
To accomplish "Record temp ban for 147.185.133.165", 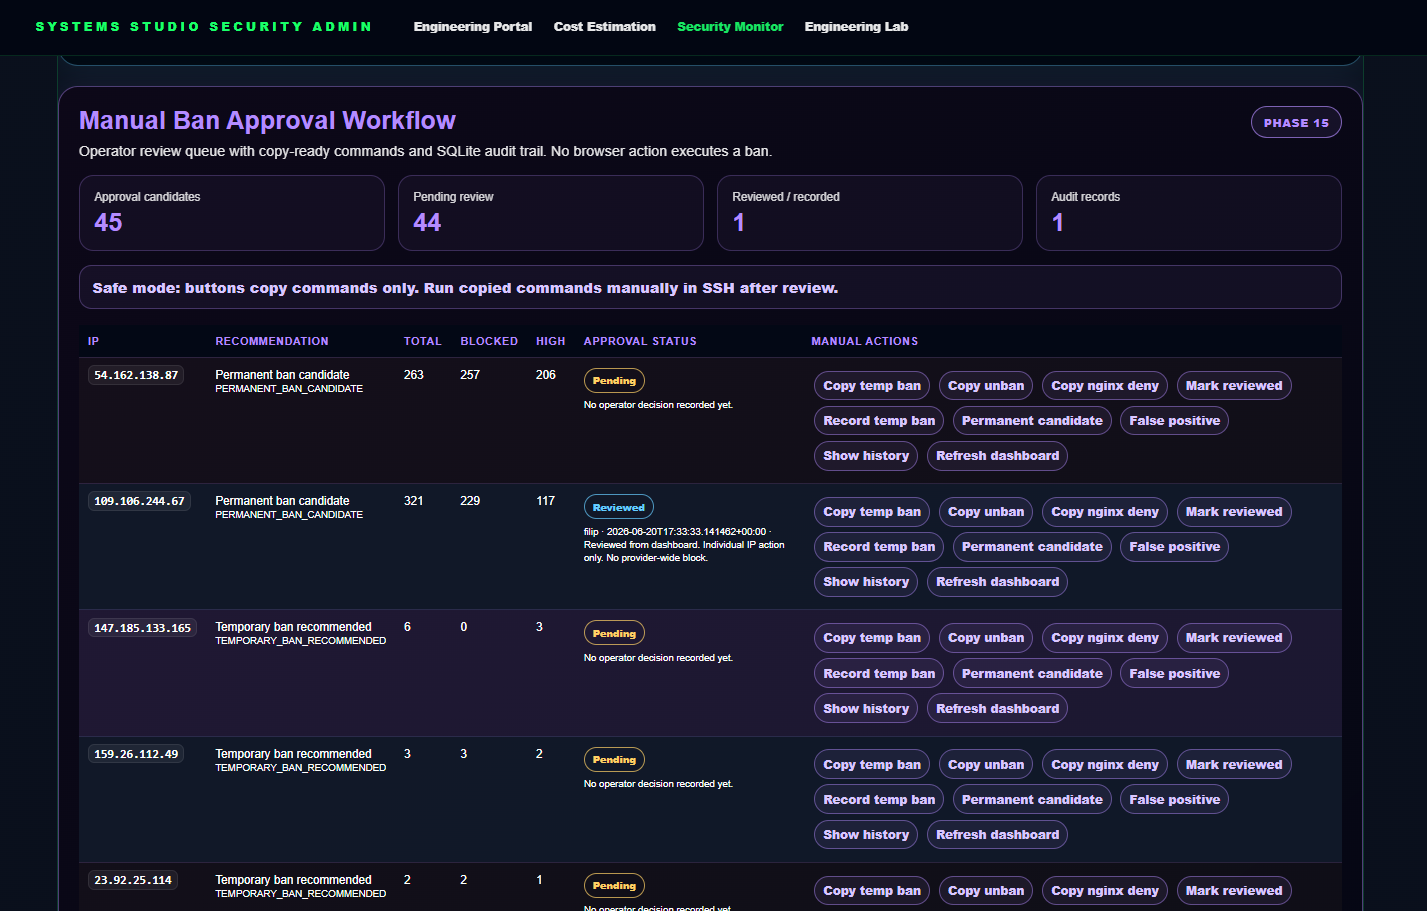I will tap(879, 674).
